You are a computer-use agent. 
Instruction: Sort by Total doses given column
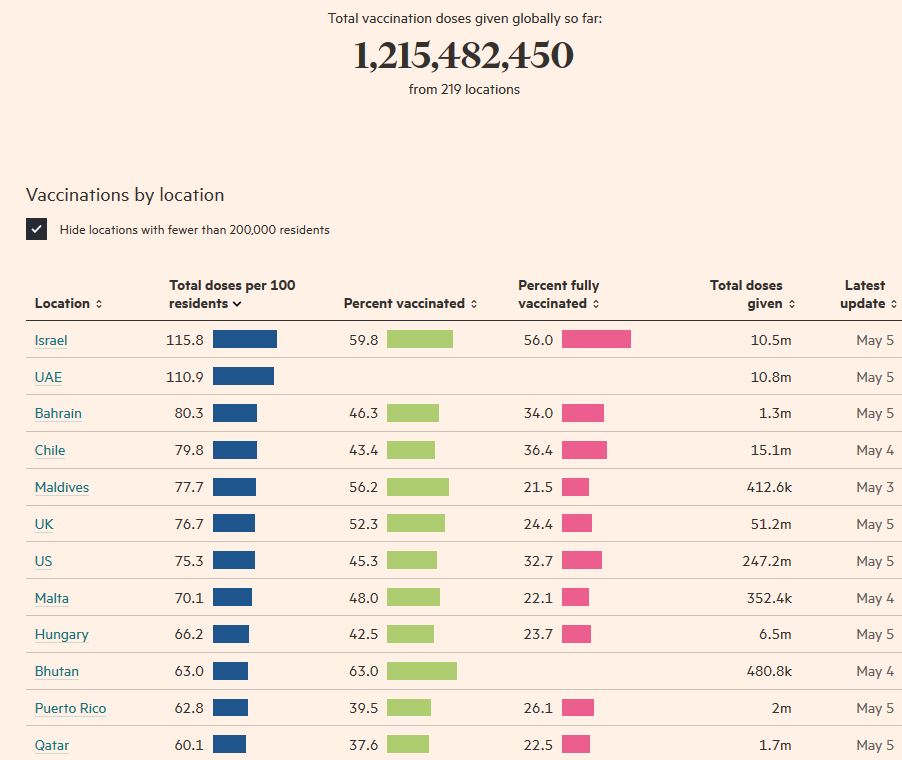tap(752, 294)
